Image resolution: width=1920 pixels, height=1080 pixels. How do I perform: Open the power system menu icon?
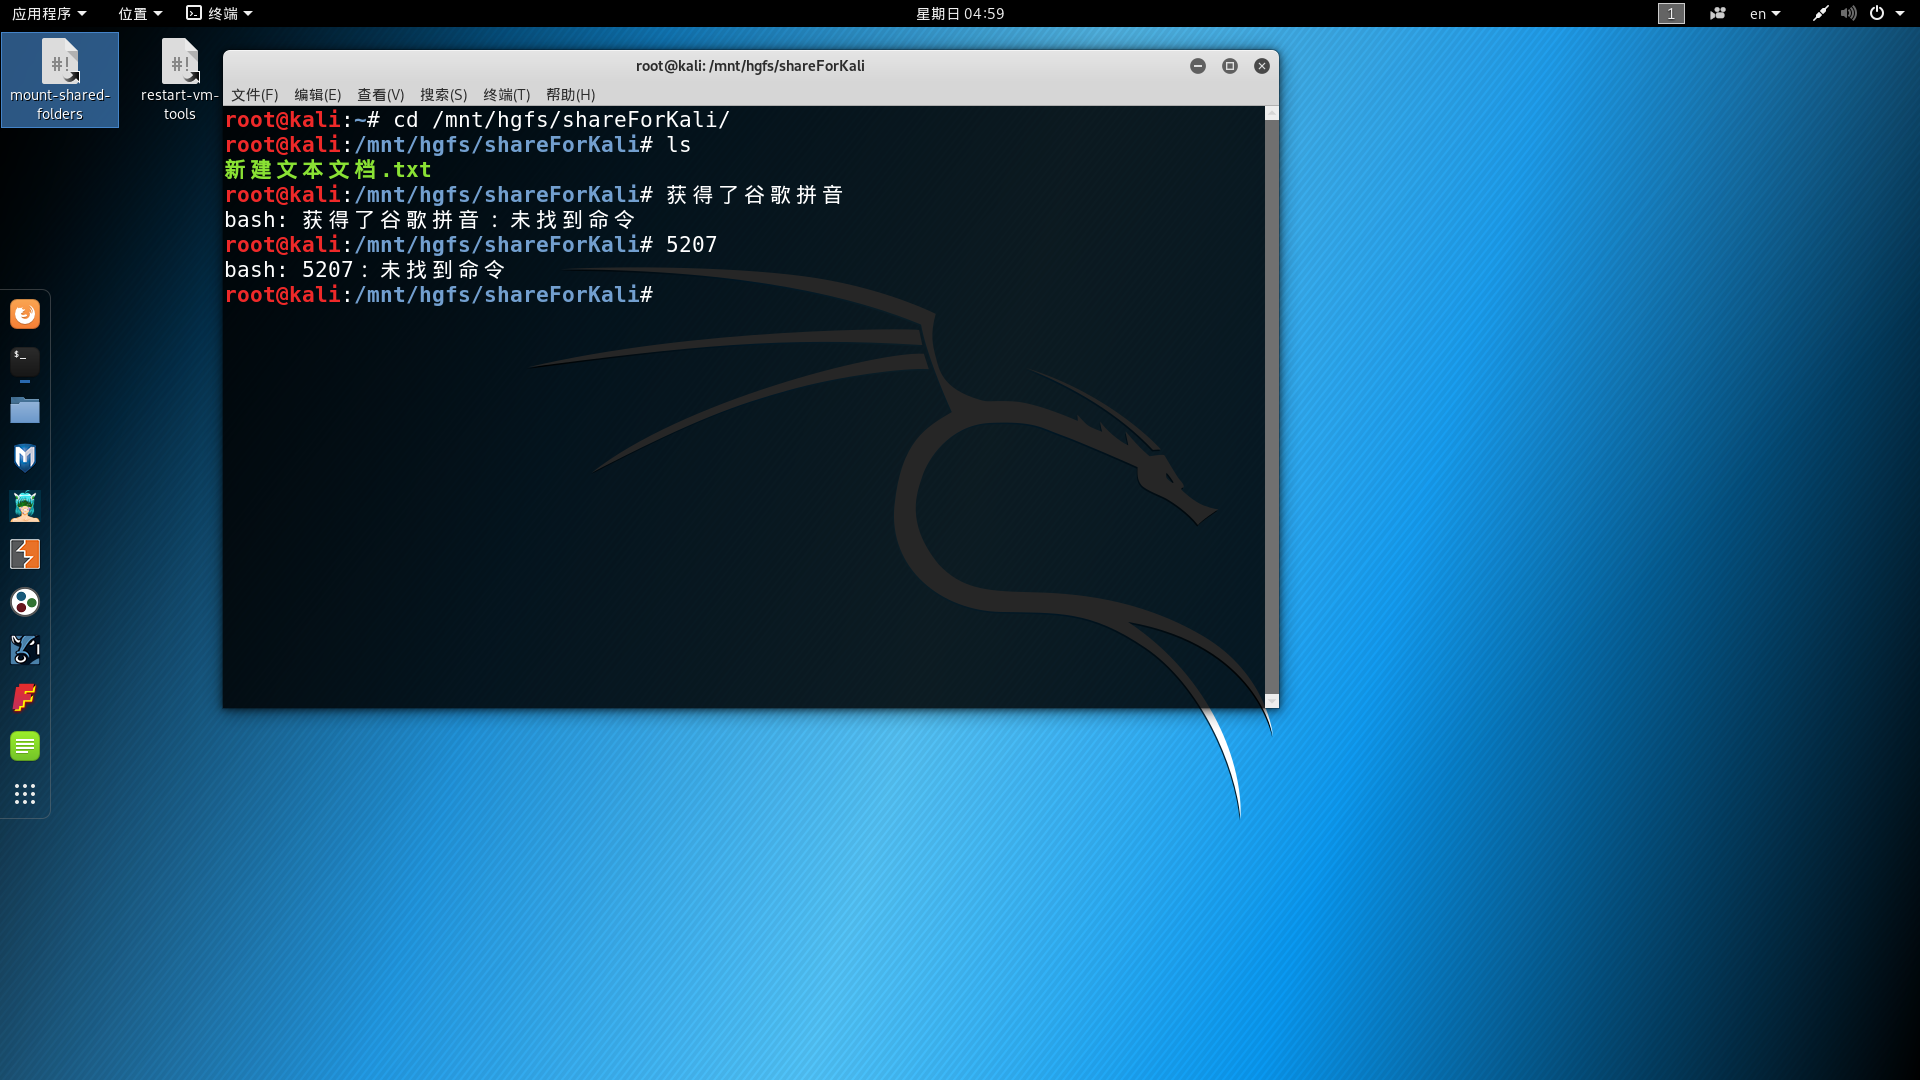(1877, 13)
